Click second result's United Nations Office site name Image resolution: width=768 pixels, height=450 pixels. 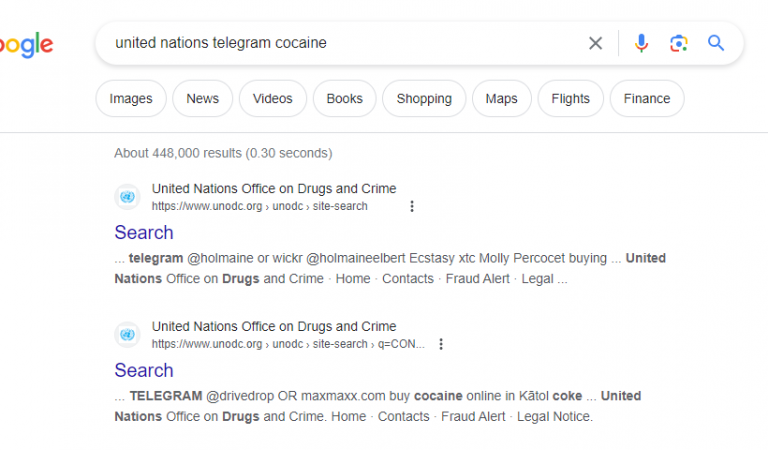point(274,326)
